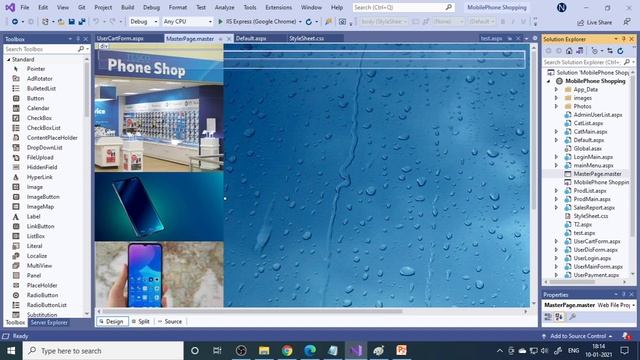Open Google Chrome from taskbar
Viewport: 640px width, 360px height.
click(287, 351)
